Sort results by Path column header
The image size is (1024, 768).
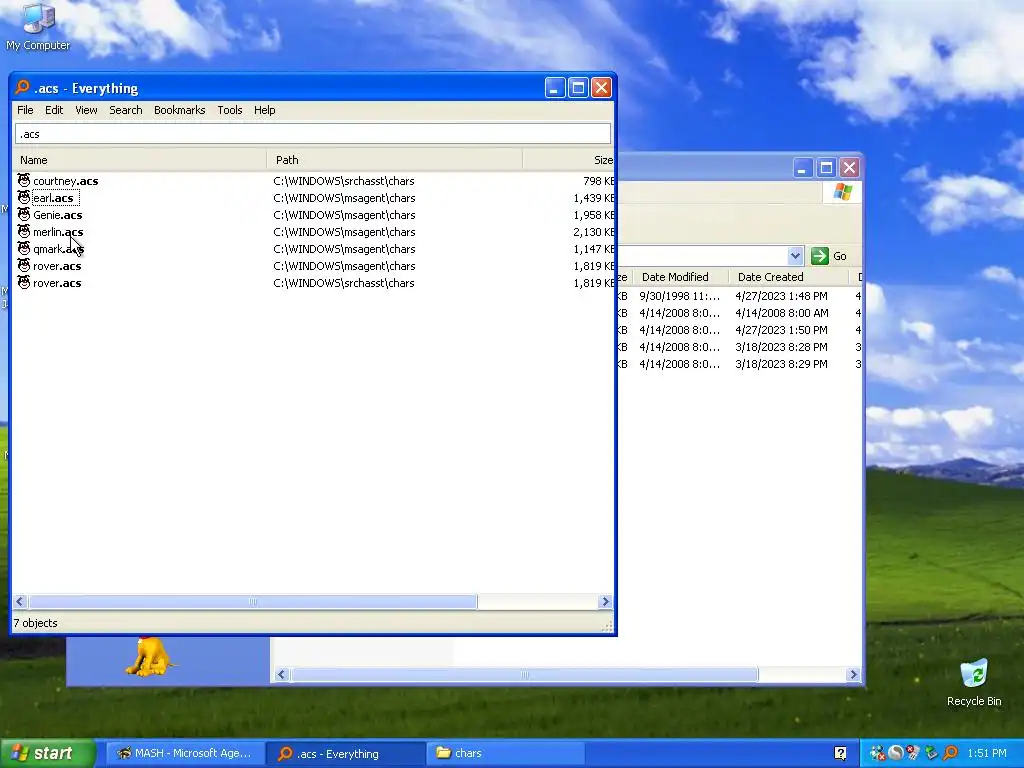point(394,160)
